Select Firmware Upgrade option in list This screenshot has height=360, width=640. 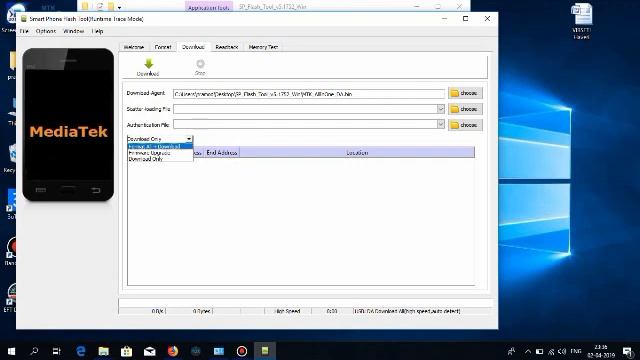tap(160, 153)
